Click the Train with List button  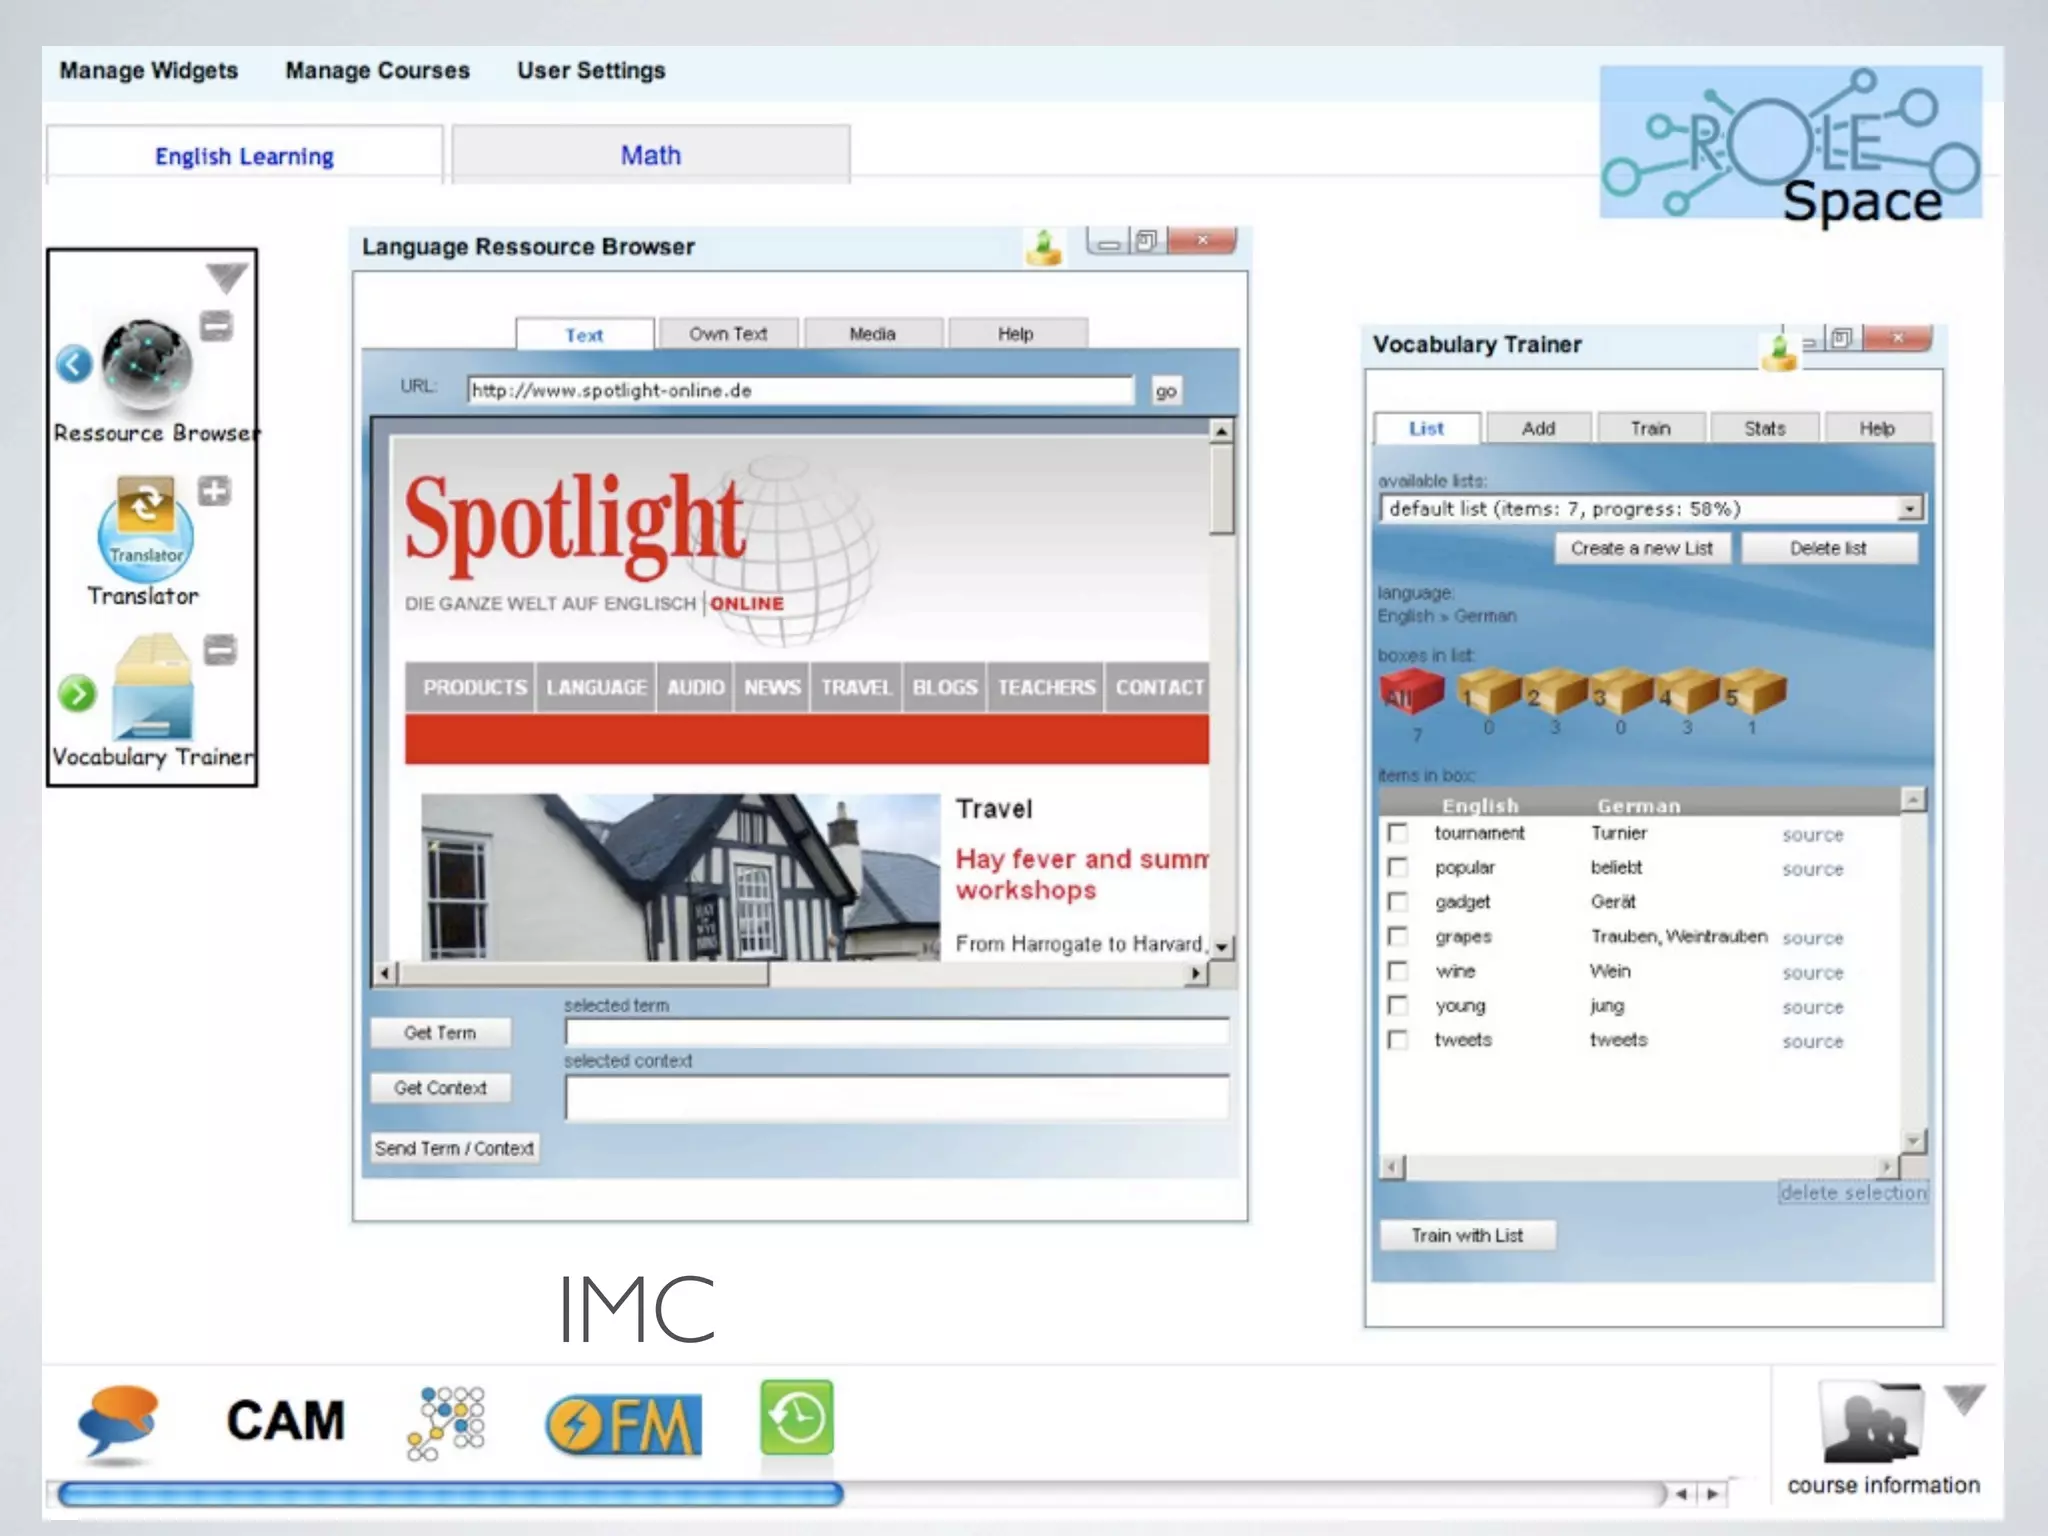tap(1466, 1236)
